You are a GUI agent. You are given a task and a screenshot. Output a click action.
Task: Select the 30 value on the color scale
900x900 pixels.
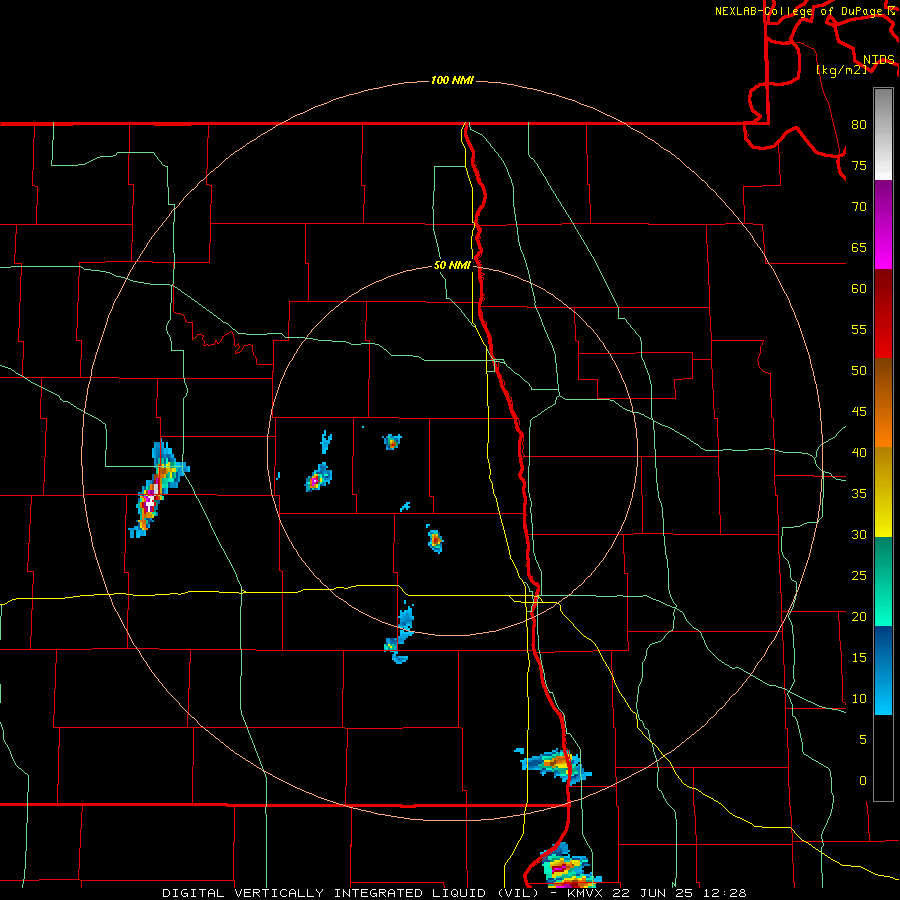tap(859, 534)
